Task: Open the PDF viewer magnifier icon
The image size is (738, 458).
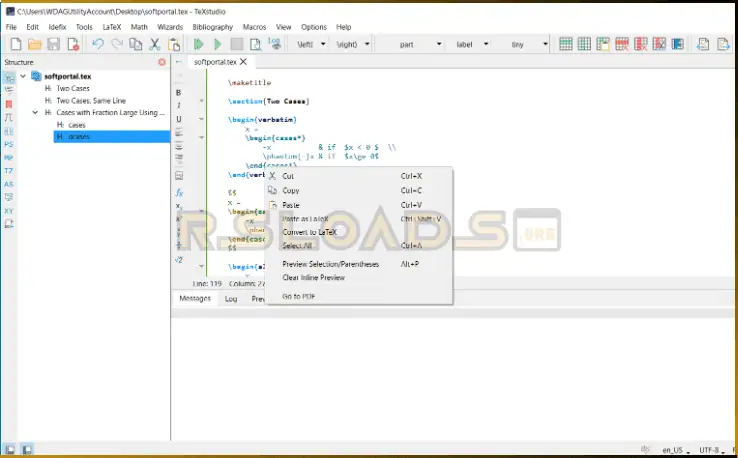Action: pos(256,44)
